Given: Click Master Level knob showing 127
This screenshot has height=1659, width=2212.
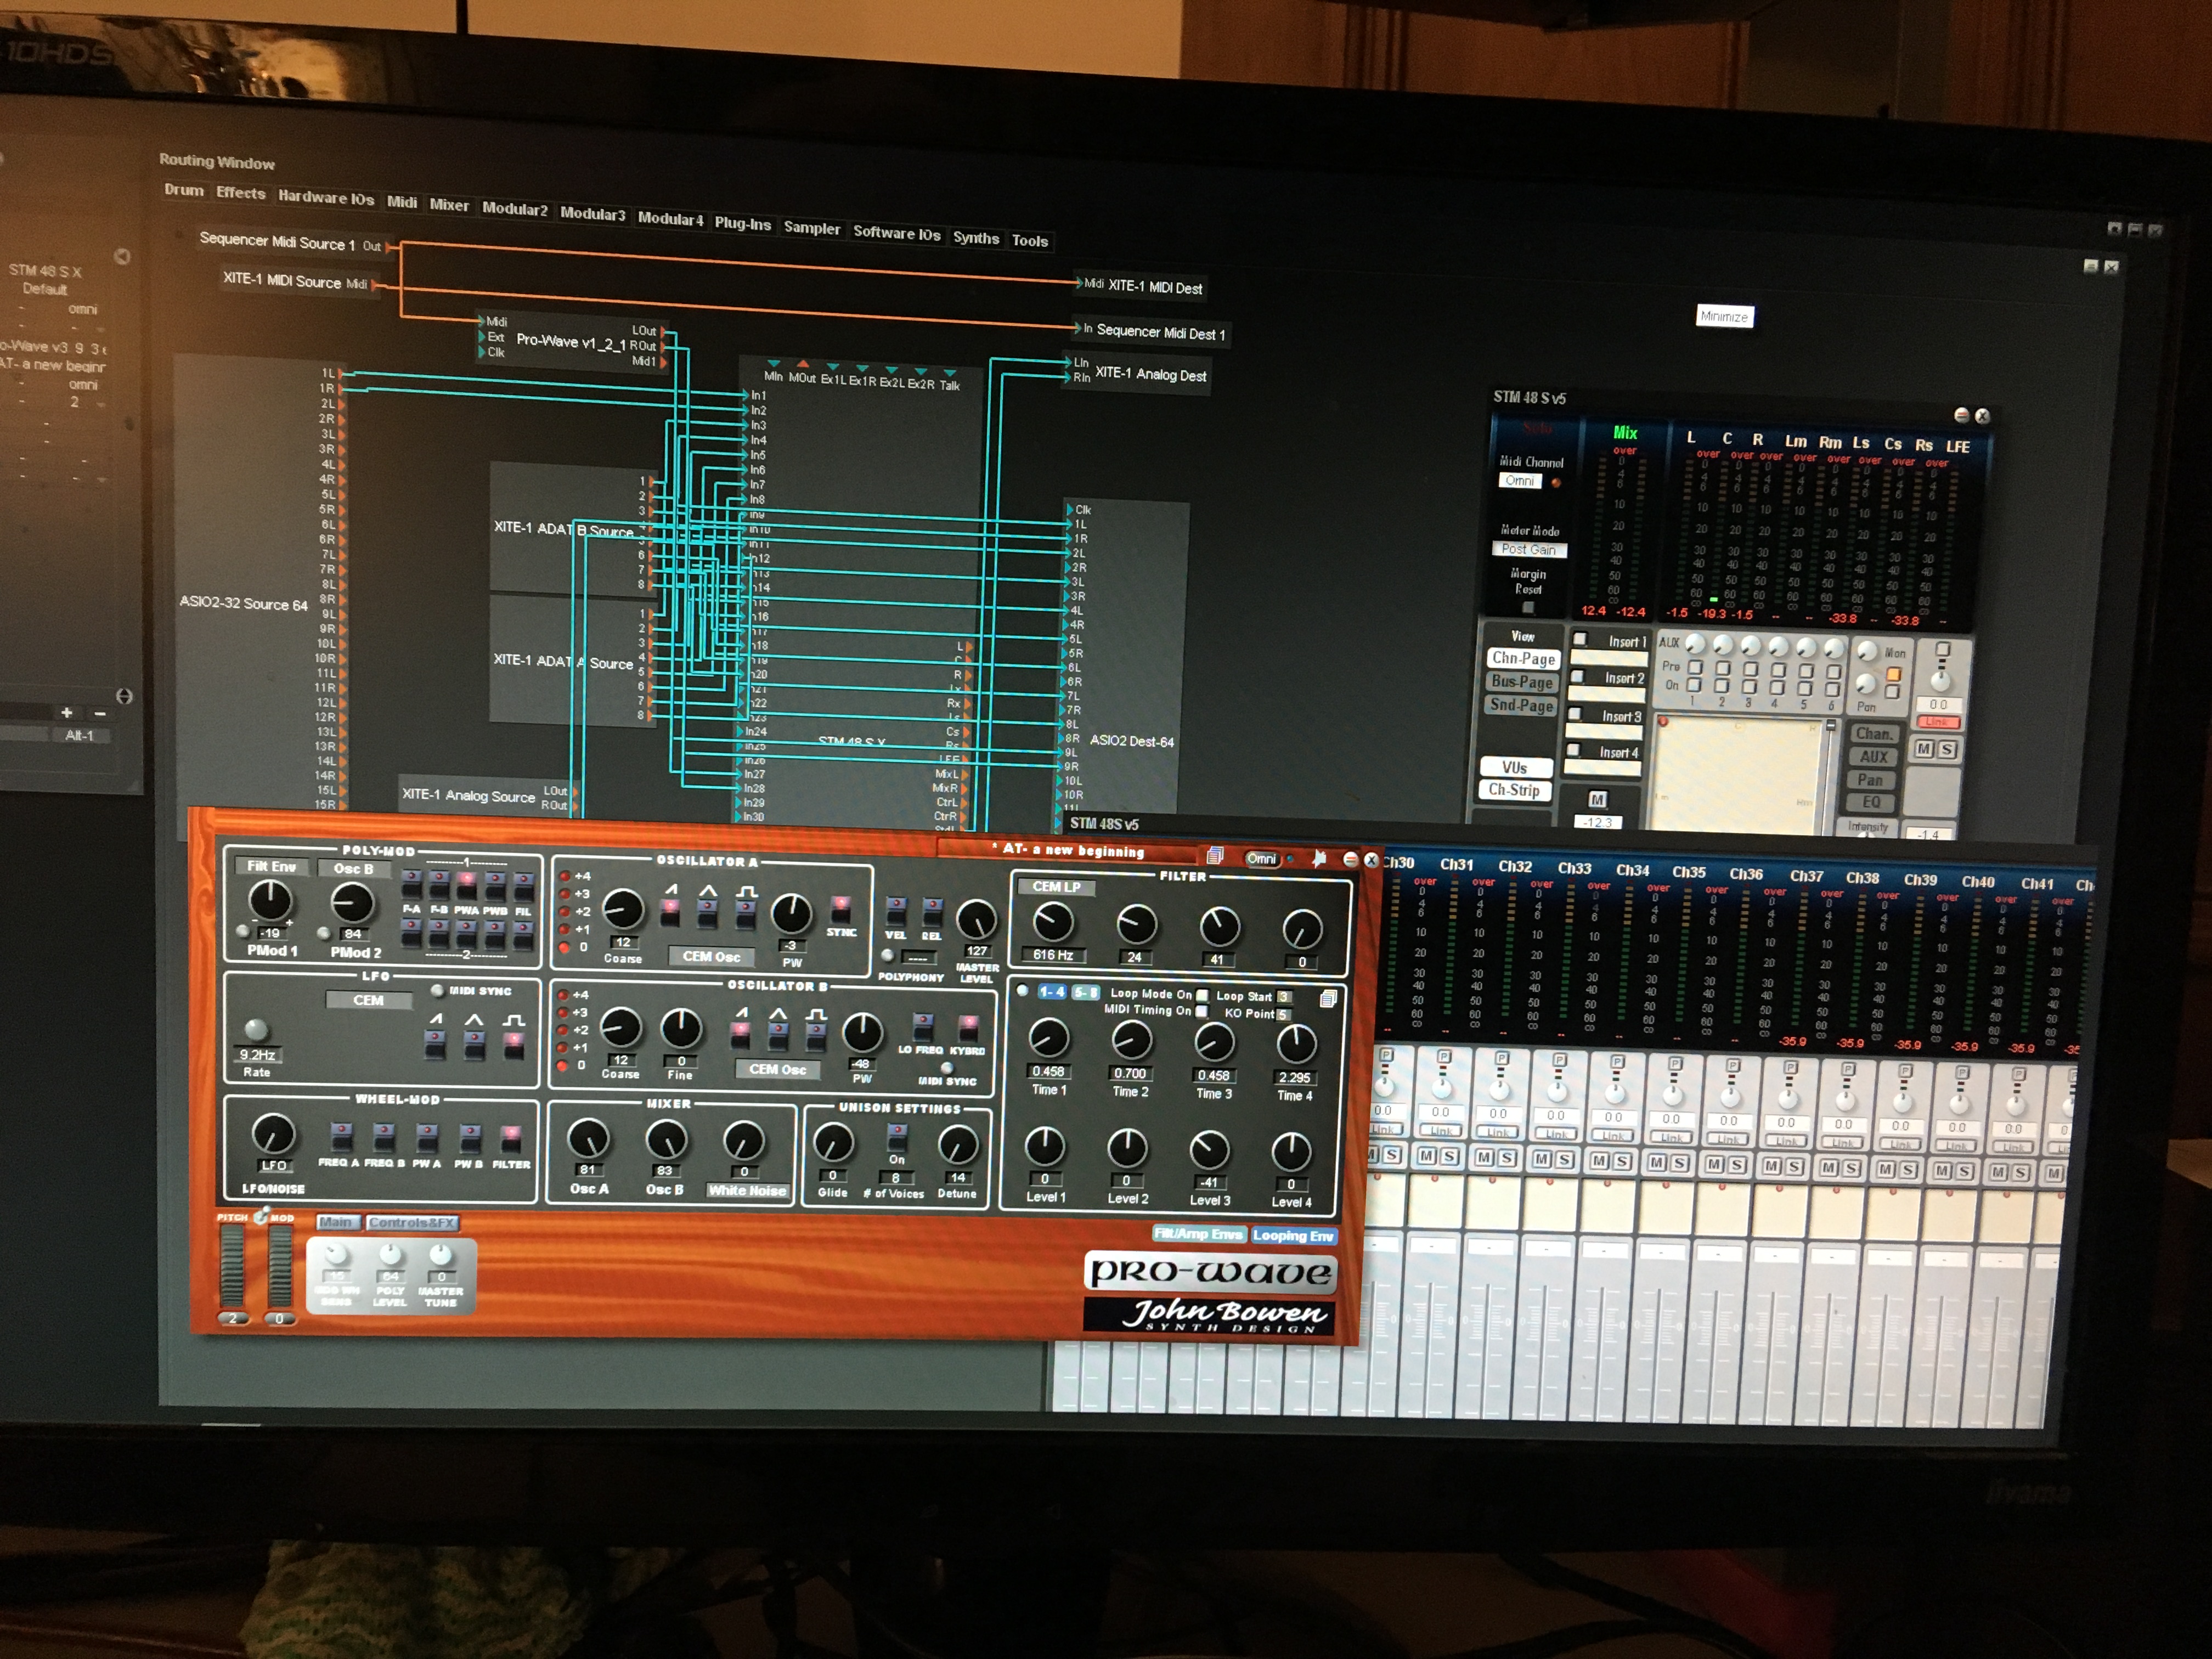Looking at the screenshot, I should click(x=977, y=920).
